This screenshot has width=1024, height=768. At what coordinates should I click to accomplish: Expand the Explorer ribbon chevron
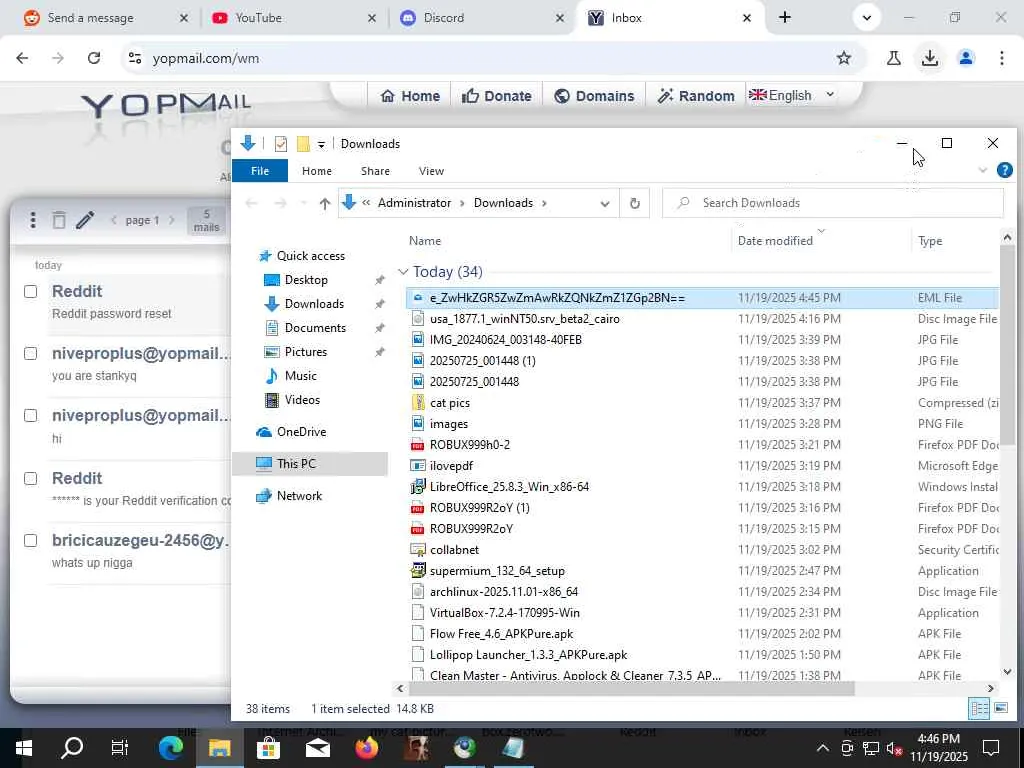[982, 170]
